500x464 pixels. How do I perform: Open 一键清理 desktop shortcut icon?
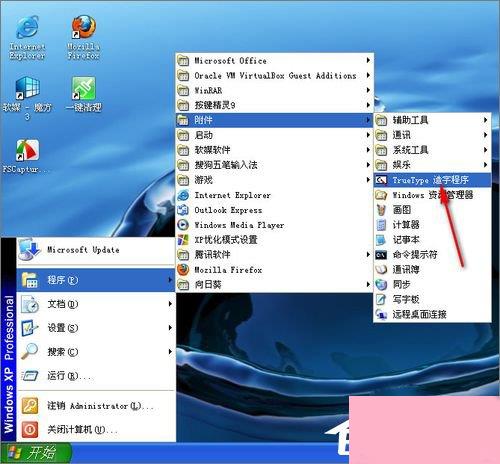pyautogui.click(x=83, y=88)
